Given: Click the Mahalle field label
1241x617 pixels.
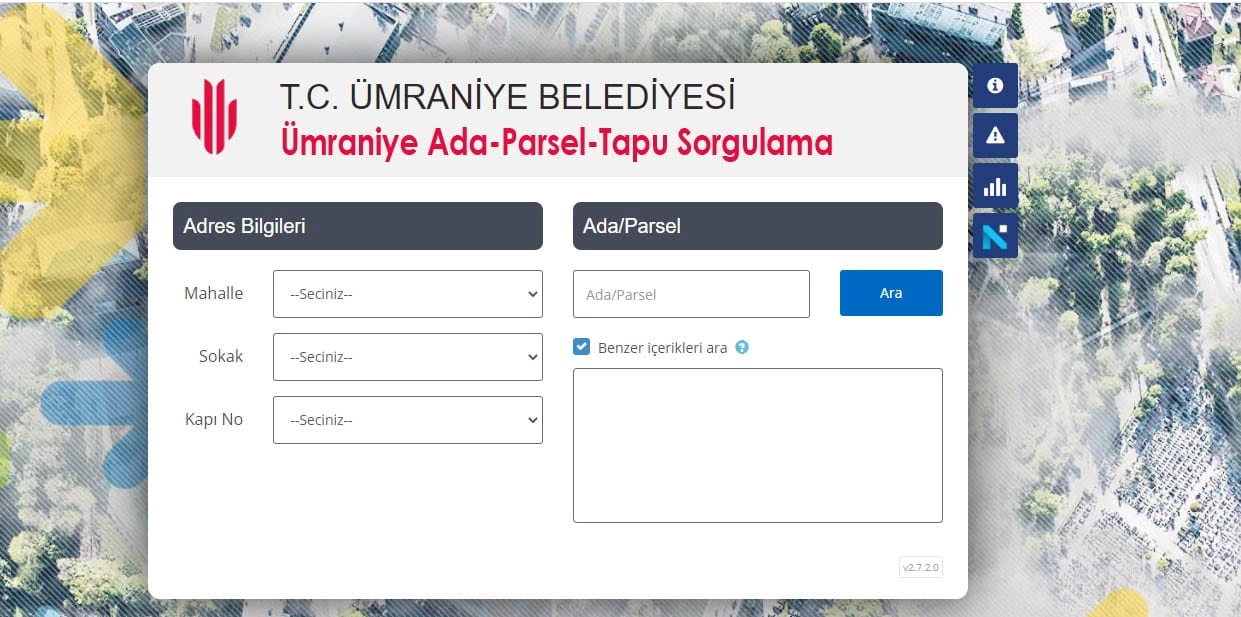Looking at the screenshot, I should [213, 293].
